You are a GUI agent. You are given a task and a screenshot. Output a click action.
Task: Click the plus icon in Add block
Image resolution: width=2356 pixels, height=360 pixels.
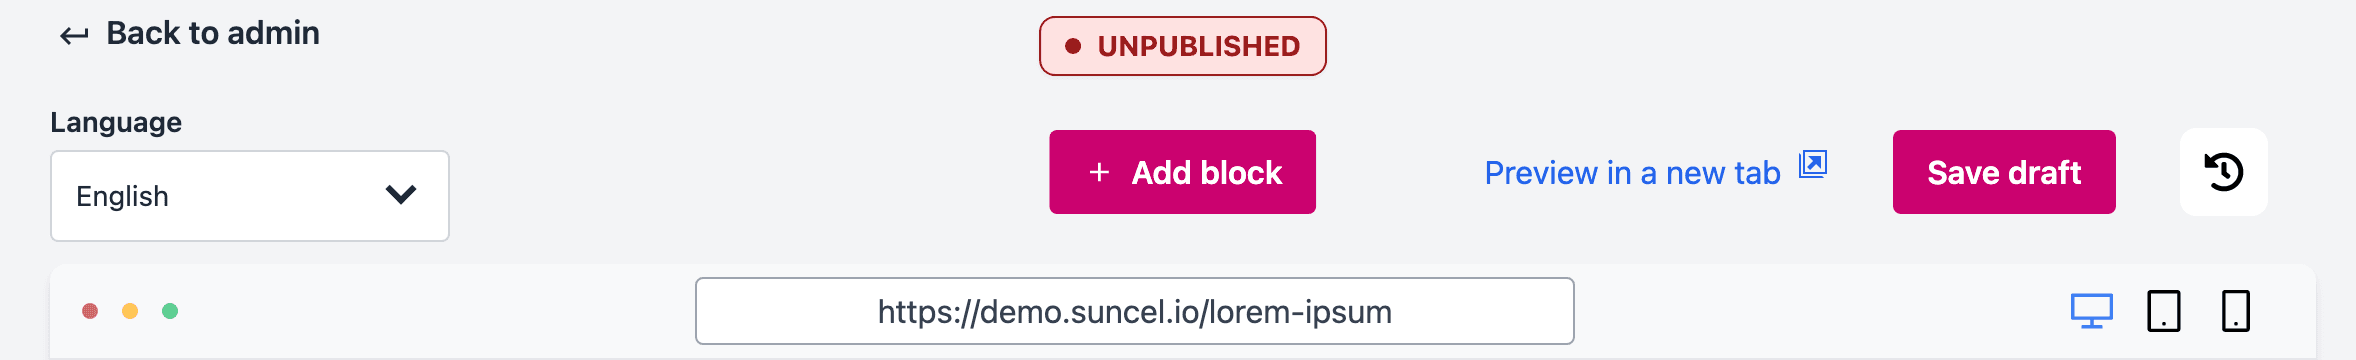pyautogui.click(x=1099, y=172)
